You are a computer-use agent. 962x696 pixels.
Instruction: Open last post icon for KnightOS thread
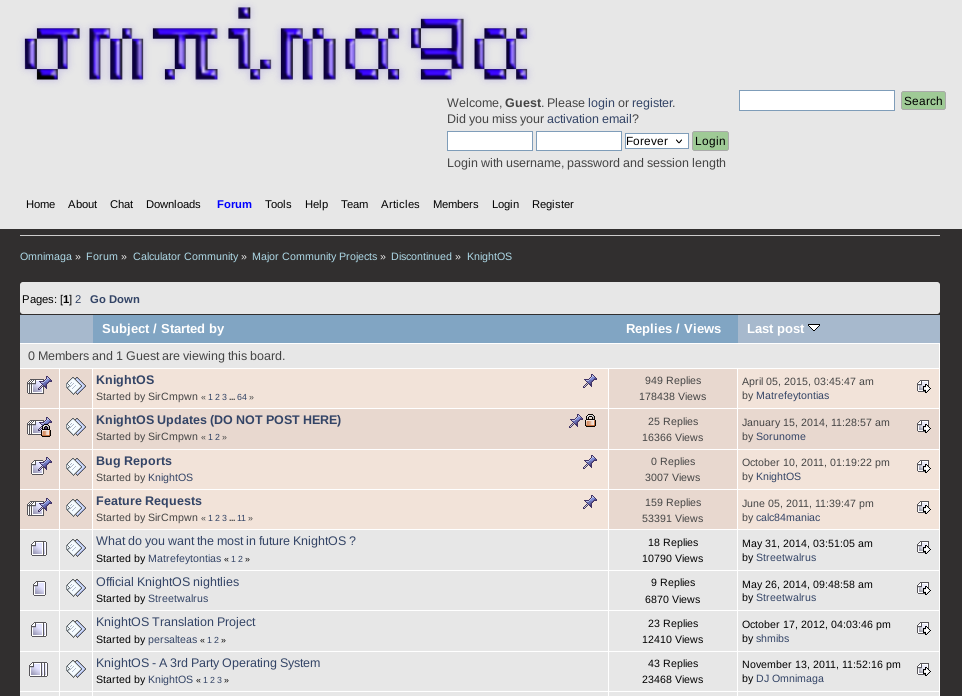click(x=923, y=387)
